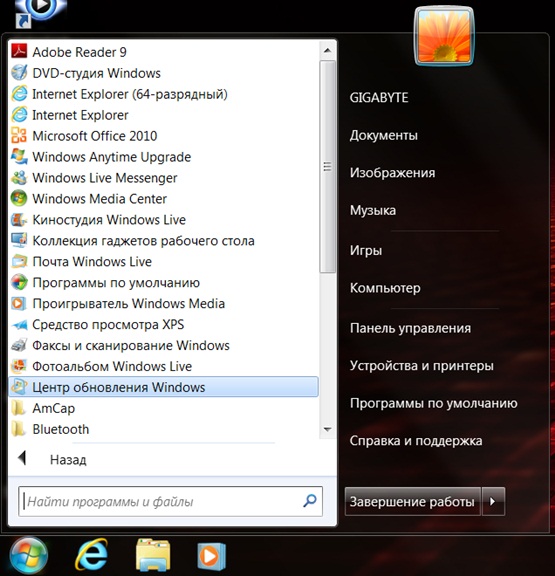Open Internet Explorer from the taskbar
This screenshot has width=555, height=576.
click(x=91, y=555)
